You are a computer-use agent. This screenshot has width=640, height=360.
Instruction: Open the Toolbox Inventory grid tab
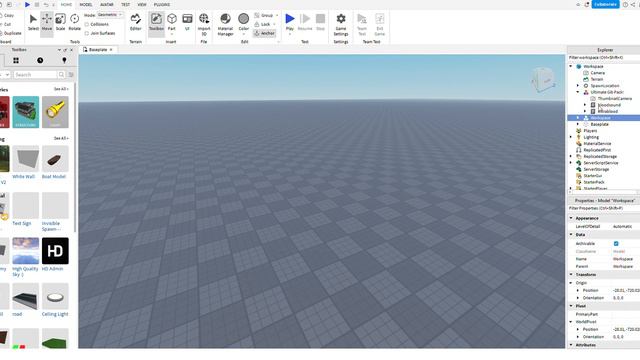click(x=16, y=60)
